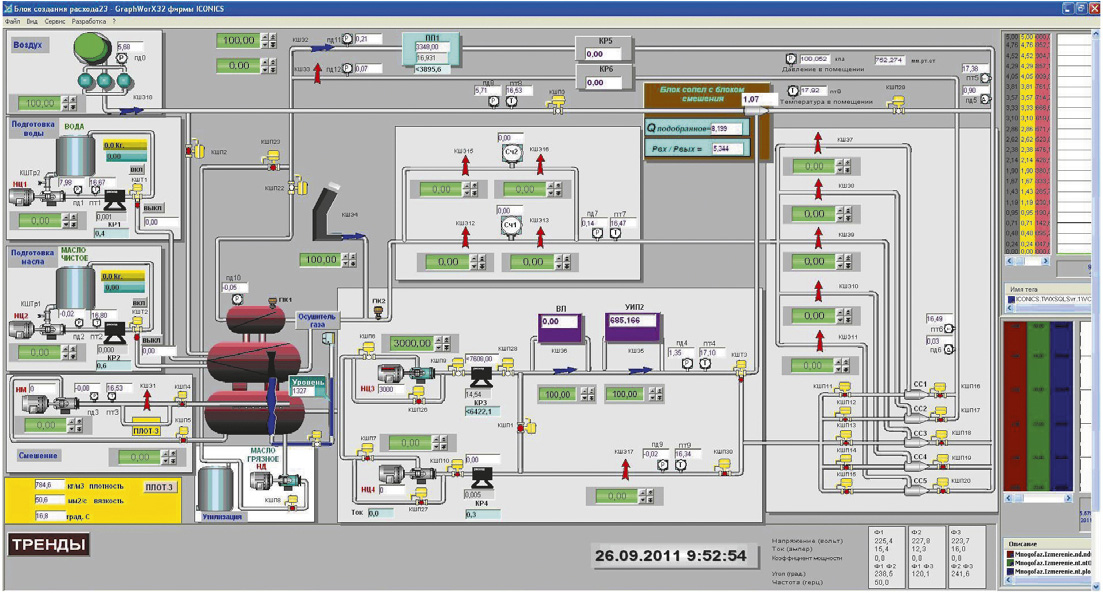Click red legend swatch in Описание list
The width and height of the screenshot is (1103, 593).
(x=1011, y=554)
